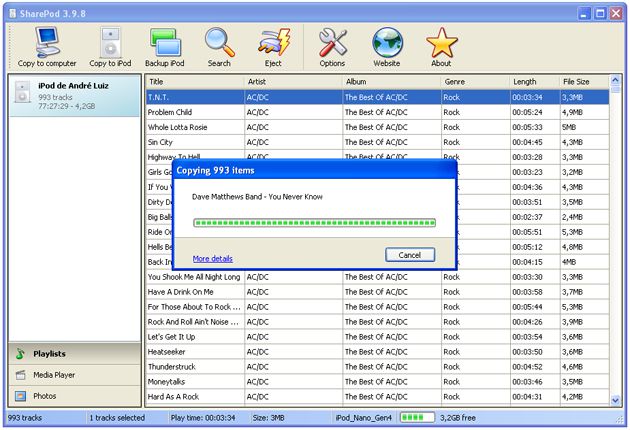Click the Copy to computer toolbar icon
Viewport: 630px width, 430px height.
(x=47, y=47)
